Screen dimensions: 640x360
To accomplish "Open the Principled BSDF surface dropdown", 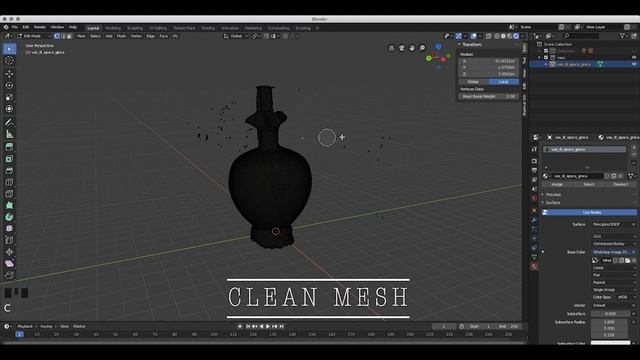I will tap(613, 224).
